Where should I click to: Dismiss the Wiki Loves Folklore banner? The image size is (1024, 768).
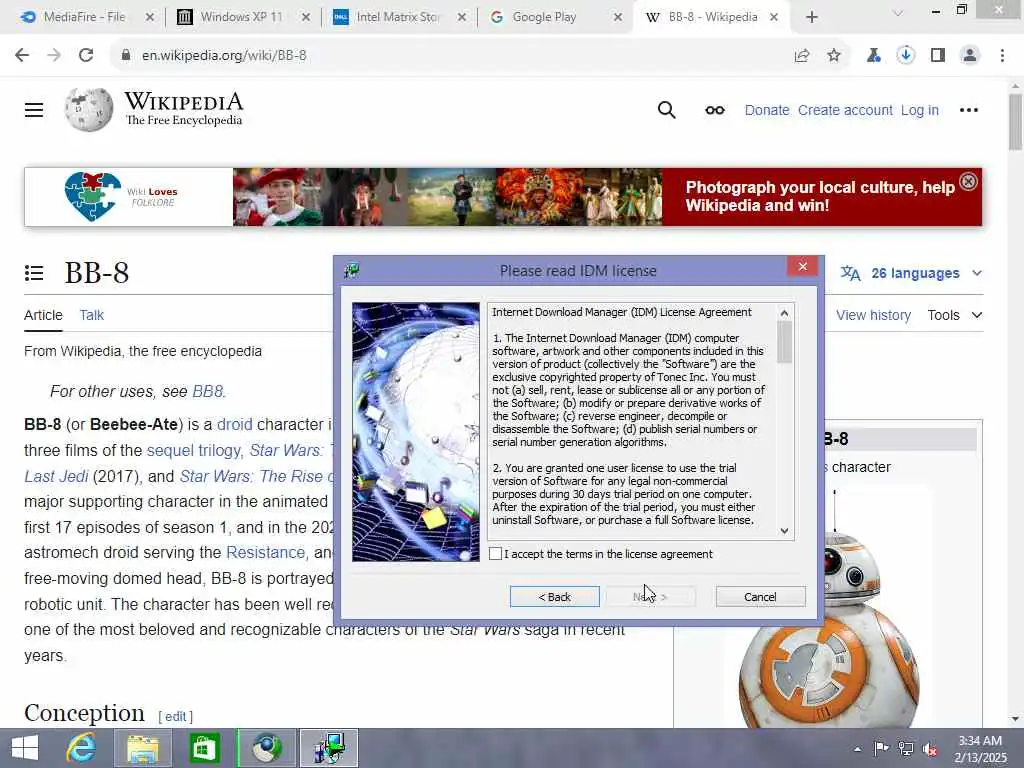968,182
